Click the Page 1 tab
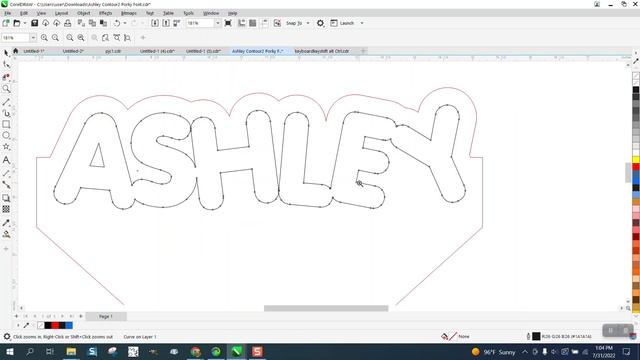This screenshot has height=360, width=640. pyautogui.click(x=105, y=316)
